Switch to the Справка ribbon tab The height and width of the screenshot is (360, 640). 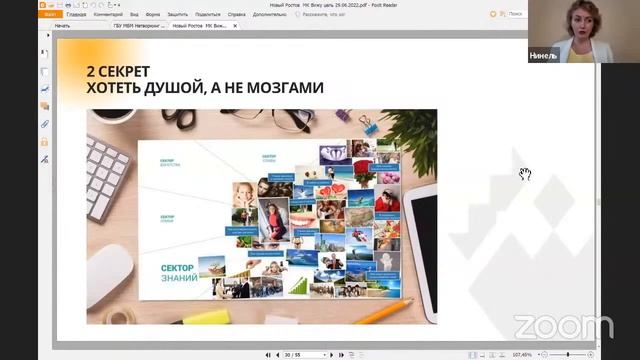[x=237, y=14]
